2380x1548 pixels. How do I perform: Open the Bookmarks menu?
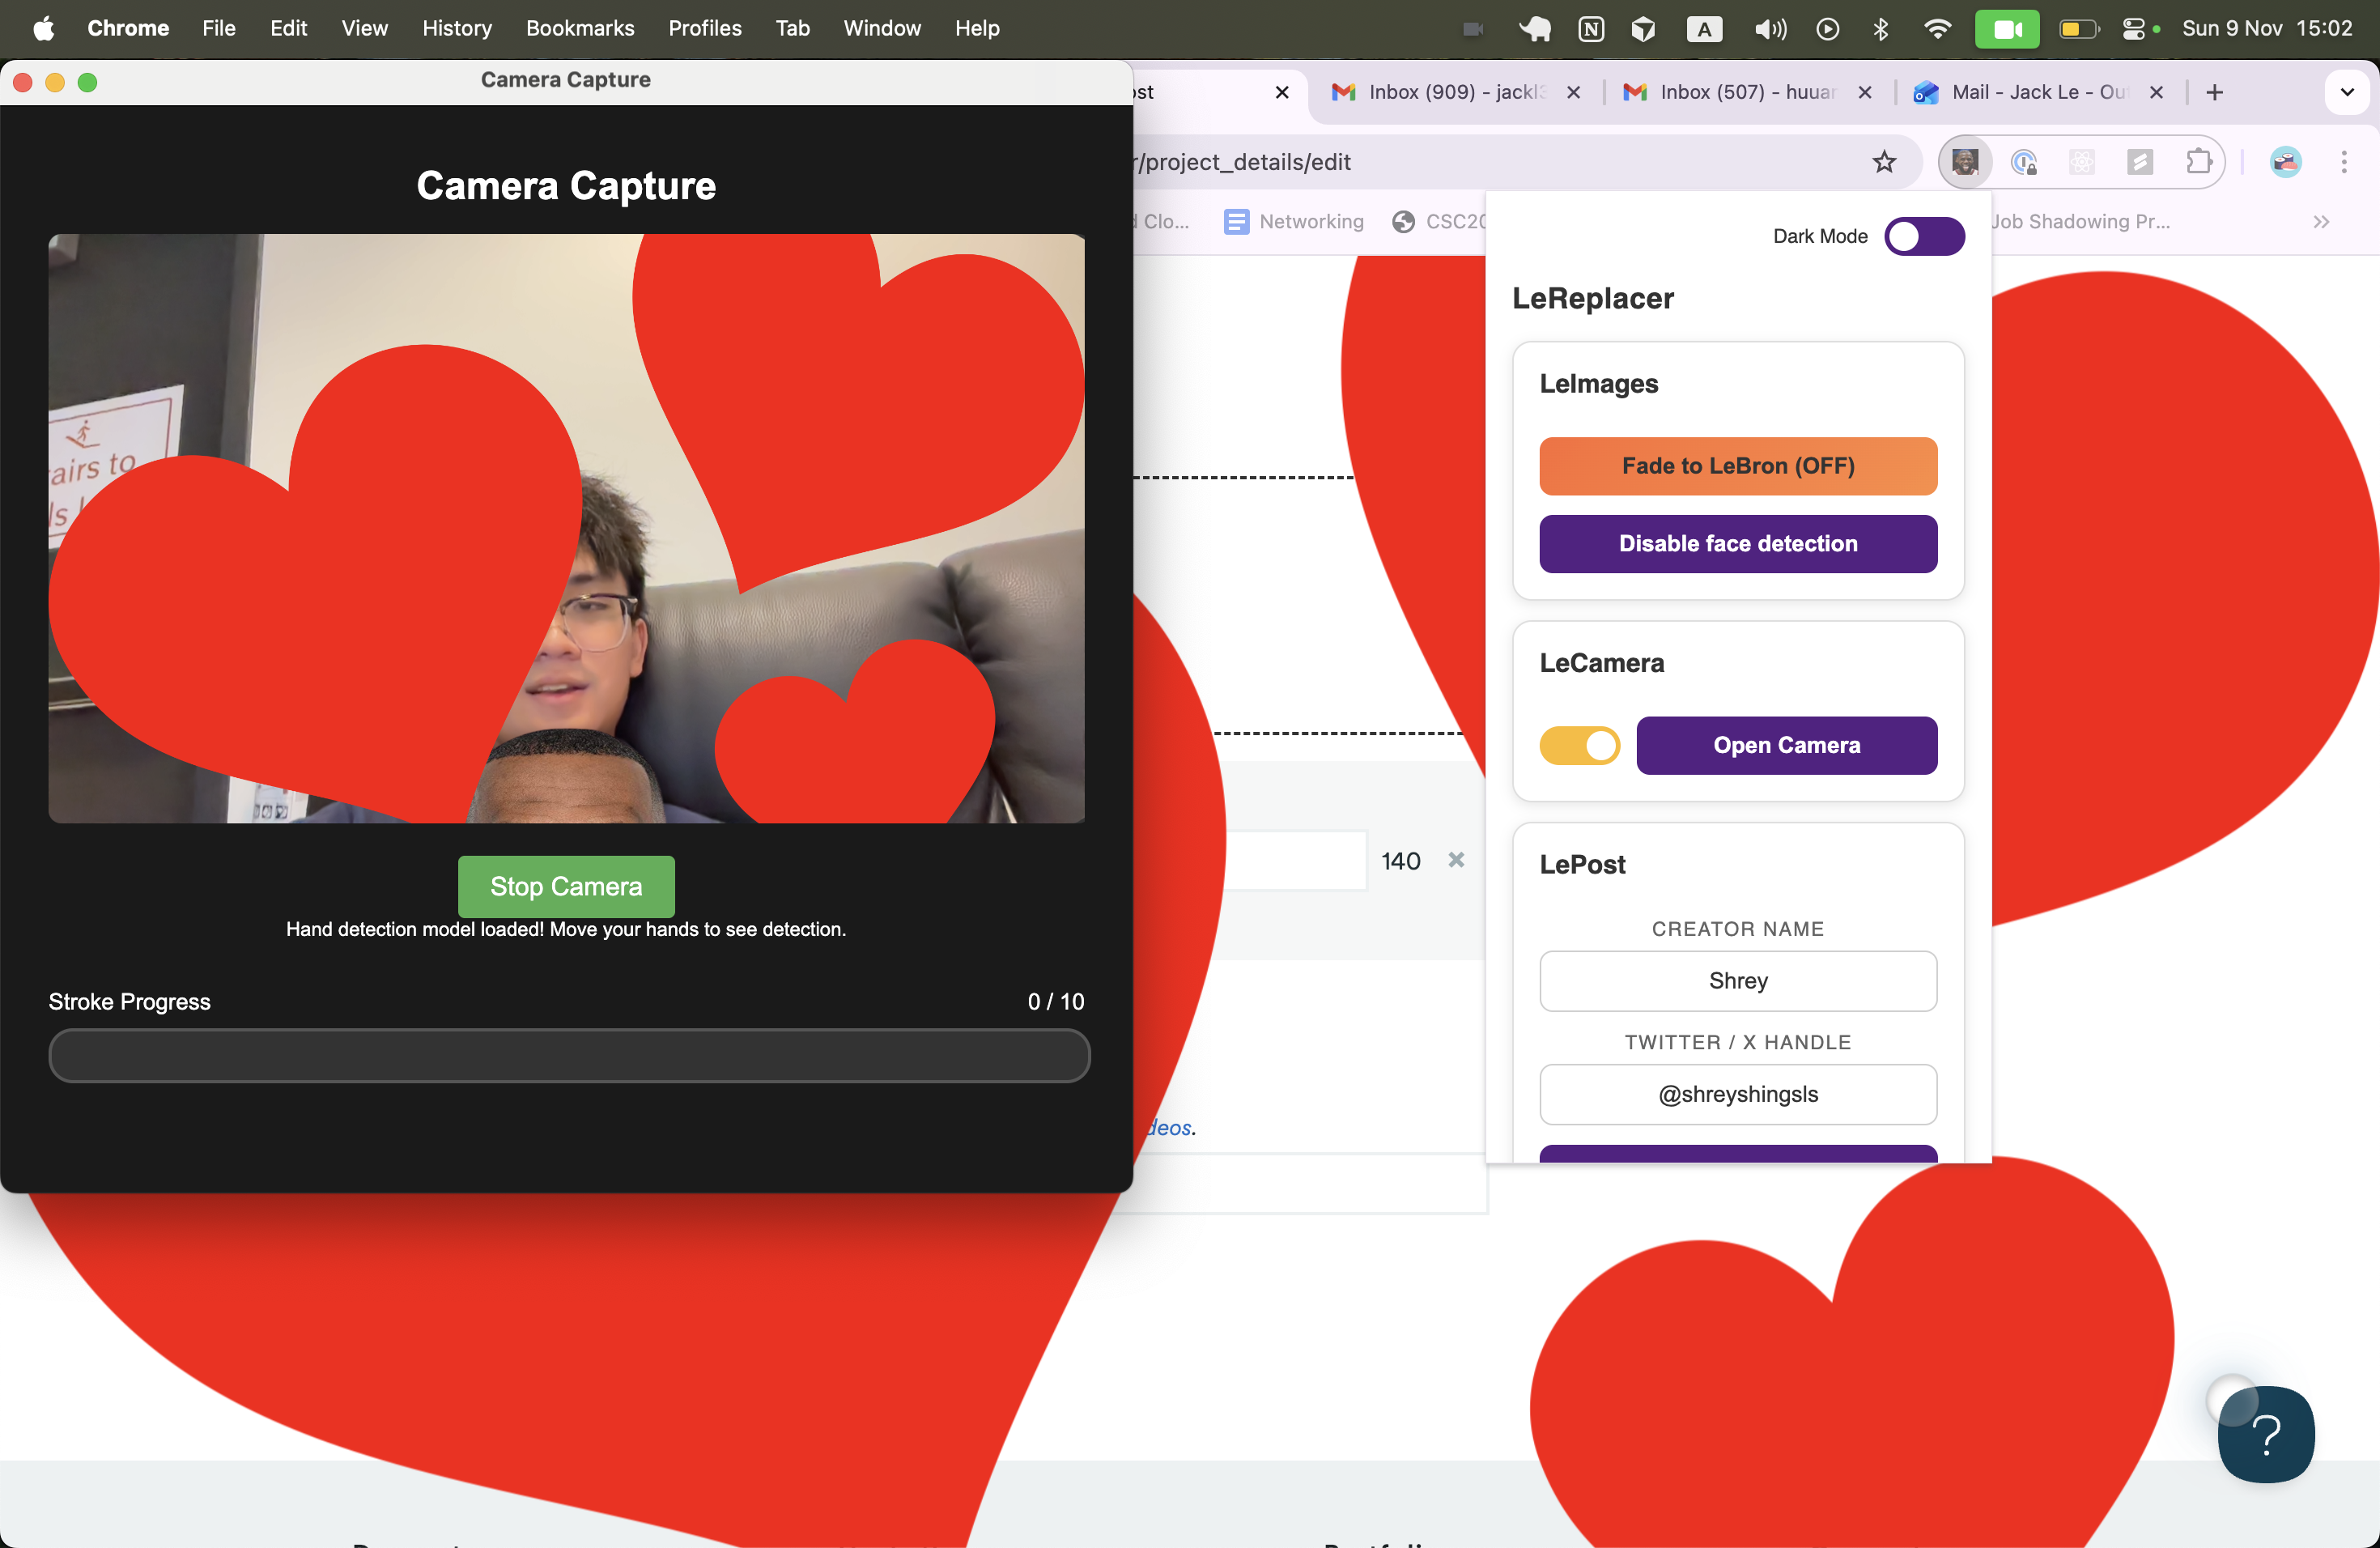pos(580,28)
